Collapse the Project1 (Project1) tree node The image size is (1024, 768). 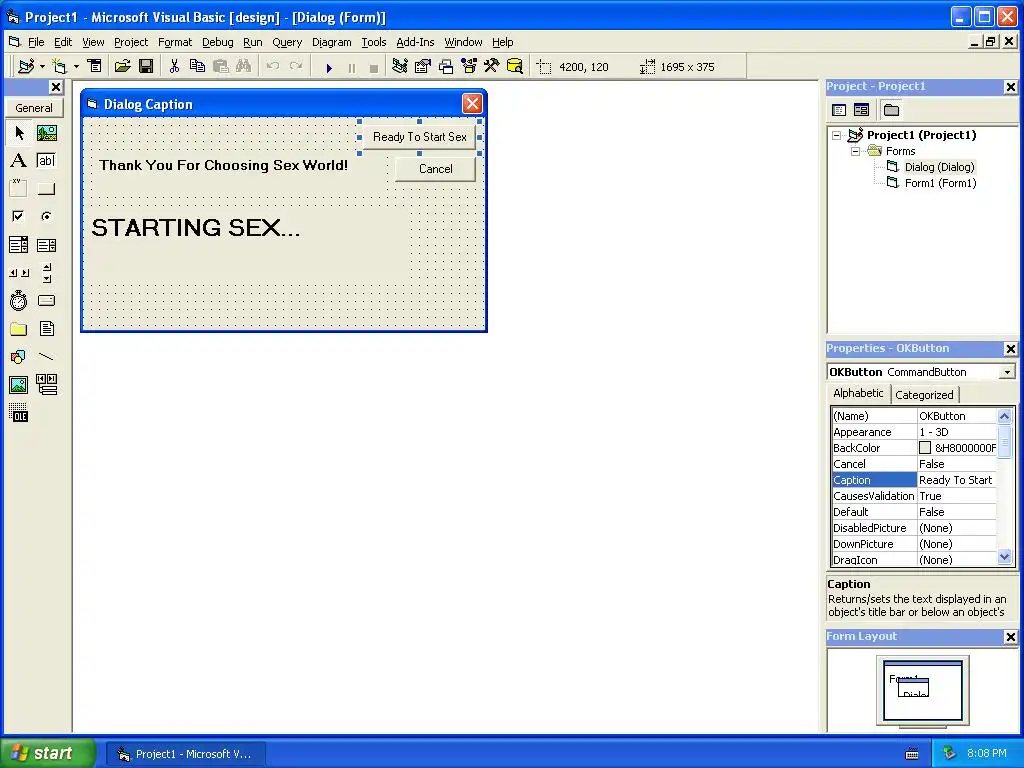tap(837, 135)
